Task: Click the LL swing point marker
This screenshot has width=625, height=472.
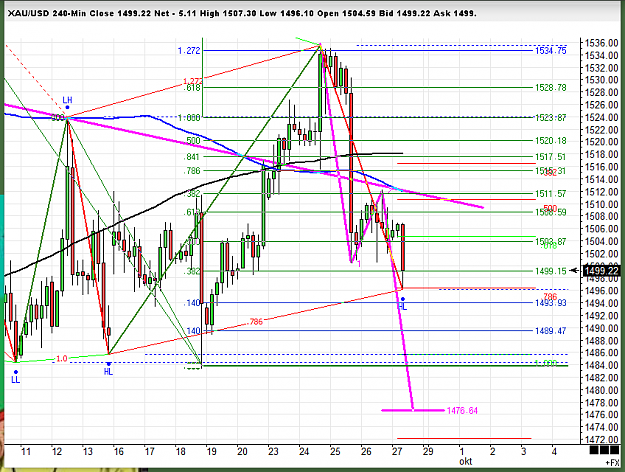Action: pos(16,380)
